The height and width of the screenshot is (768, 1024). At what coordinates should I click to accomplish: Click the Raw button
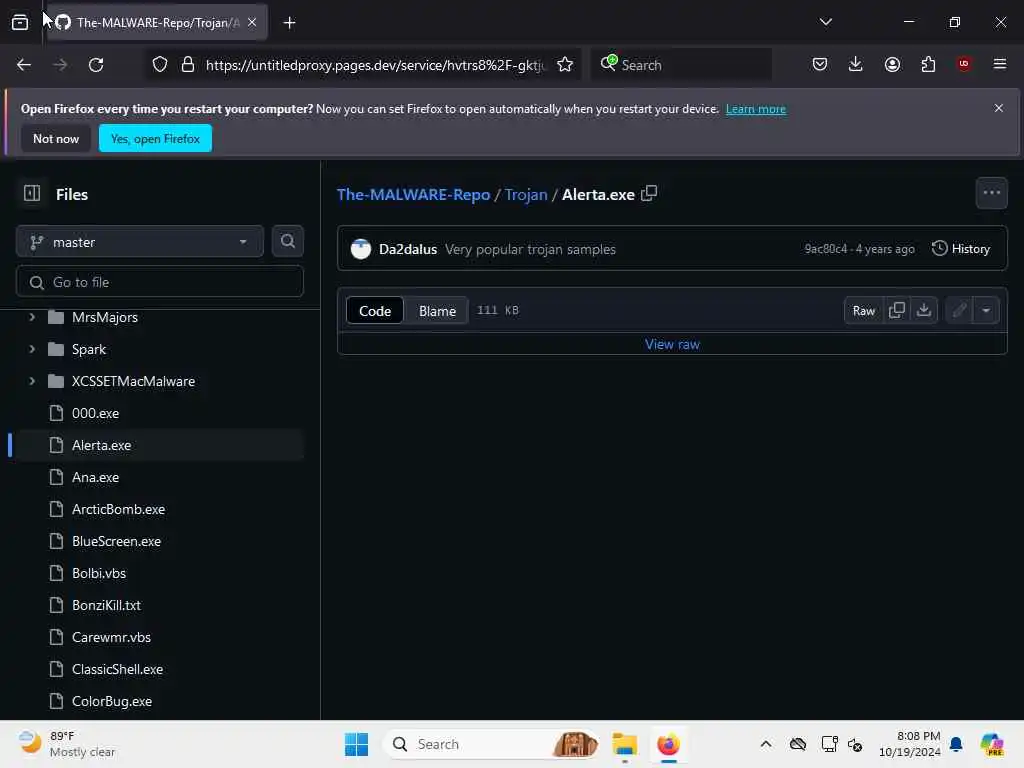tap(863, 310)
